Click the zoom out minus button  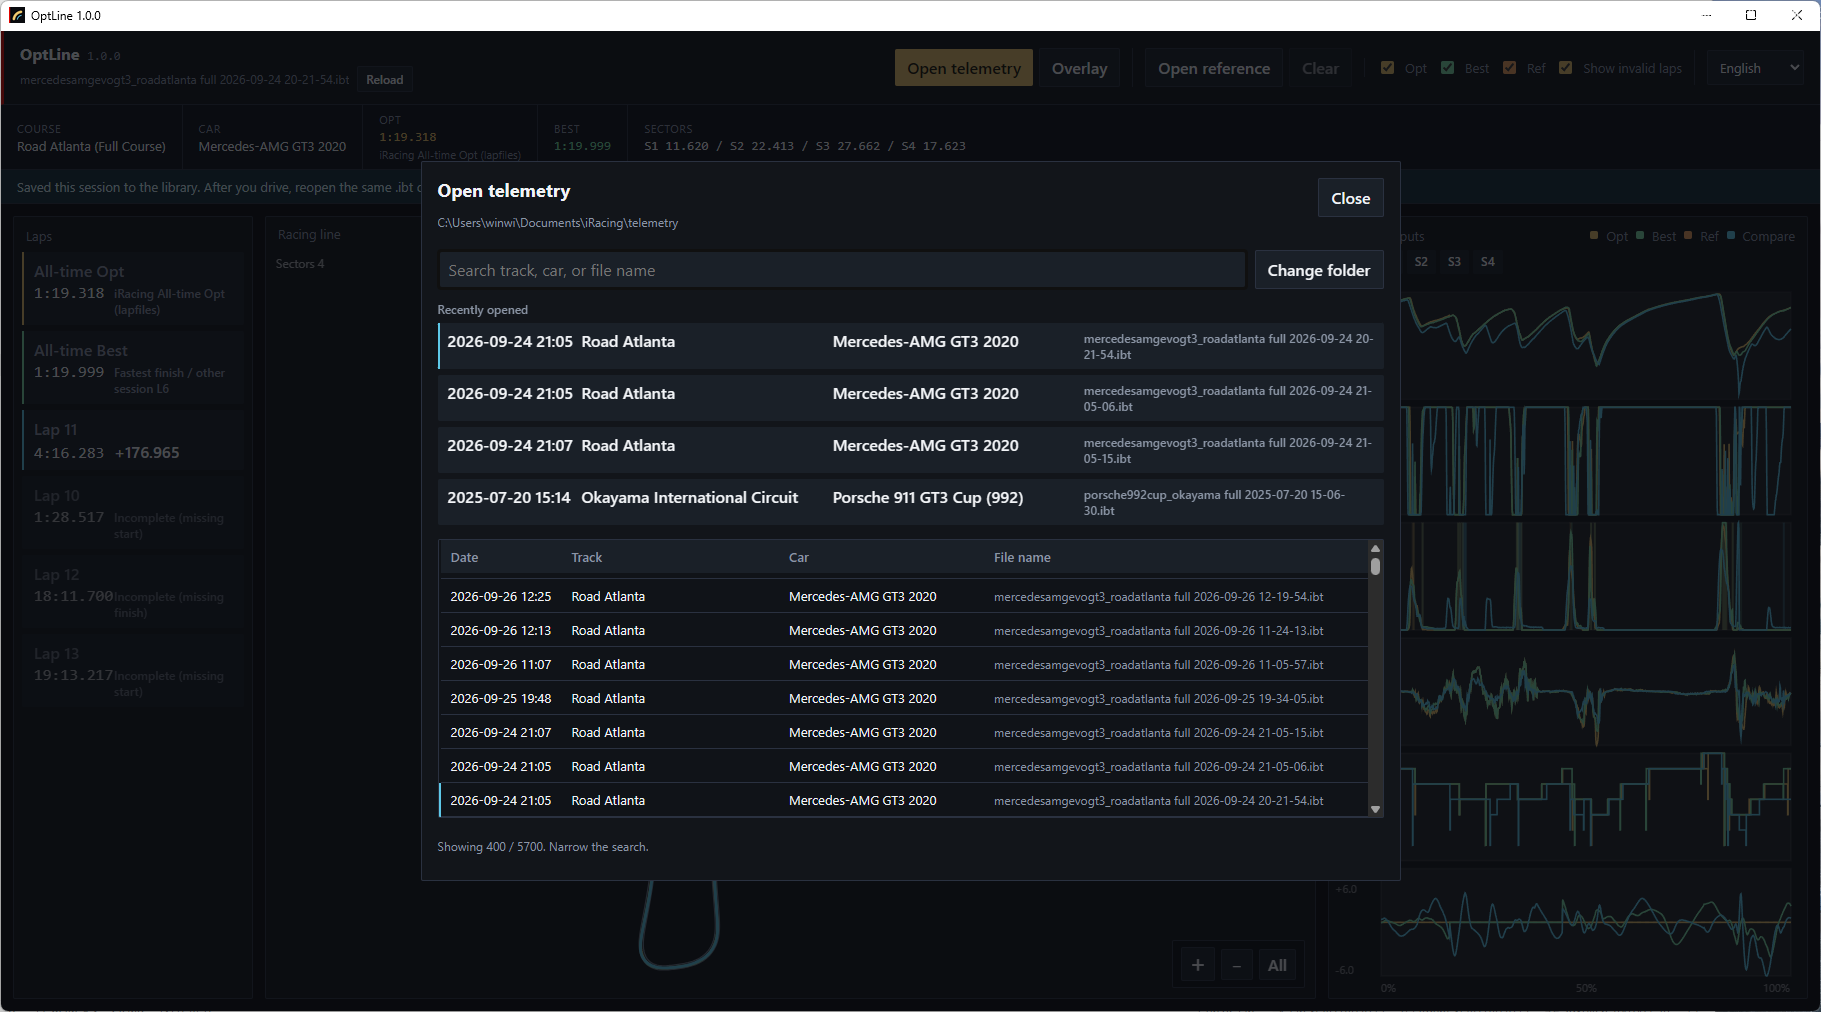pyautogui.click(x=1237, y=965)
